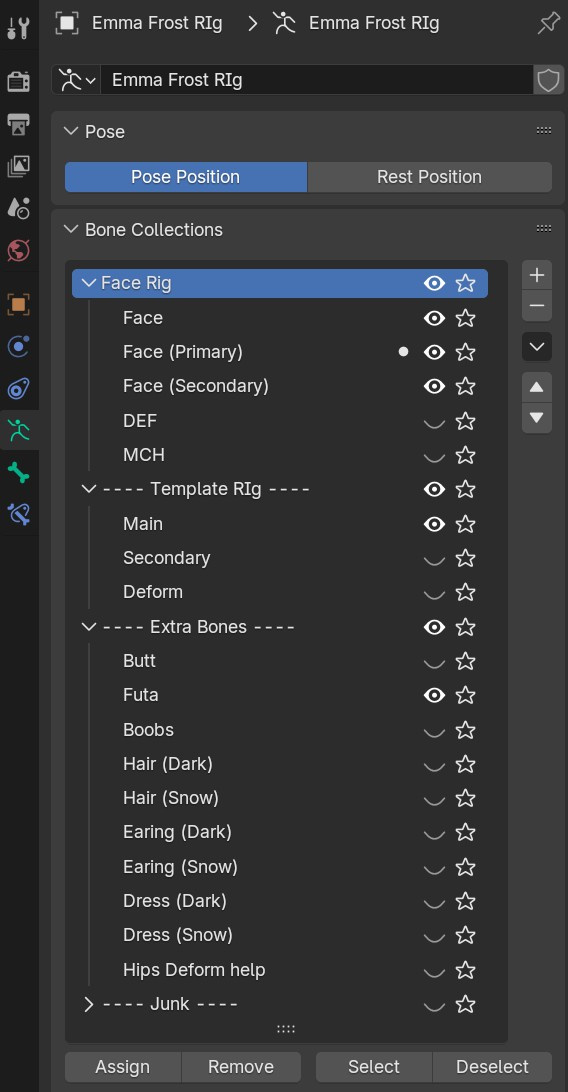
Task: Select Rest Position
Action: click(x=429, y=177)
